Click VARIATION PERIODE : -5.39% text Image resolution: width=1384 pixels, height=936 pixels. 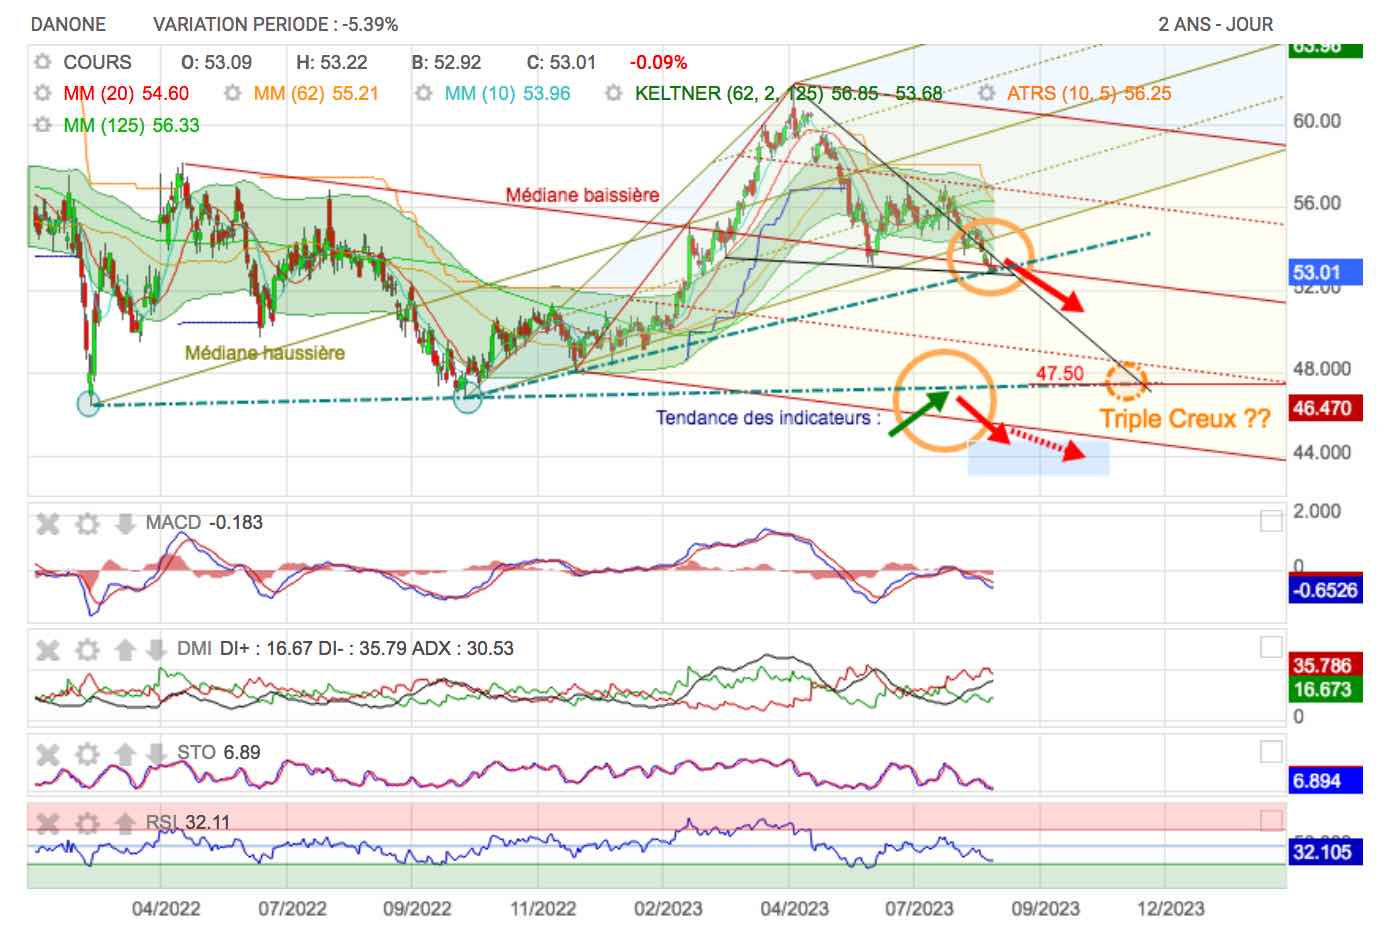[x=275, y=24]
